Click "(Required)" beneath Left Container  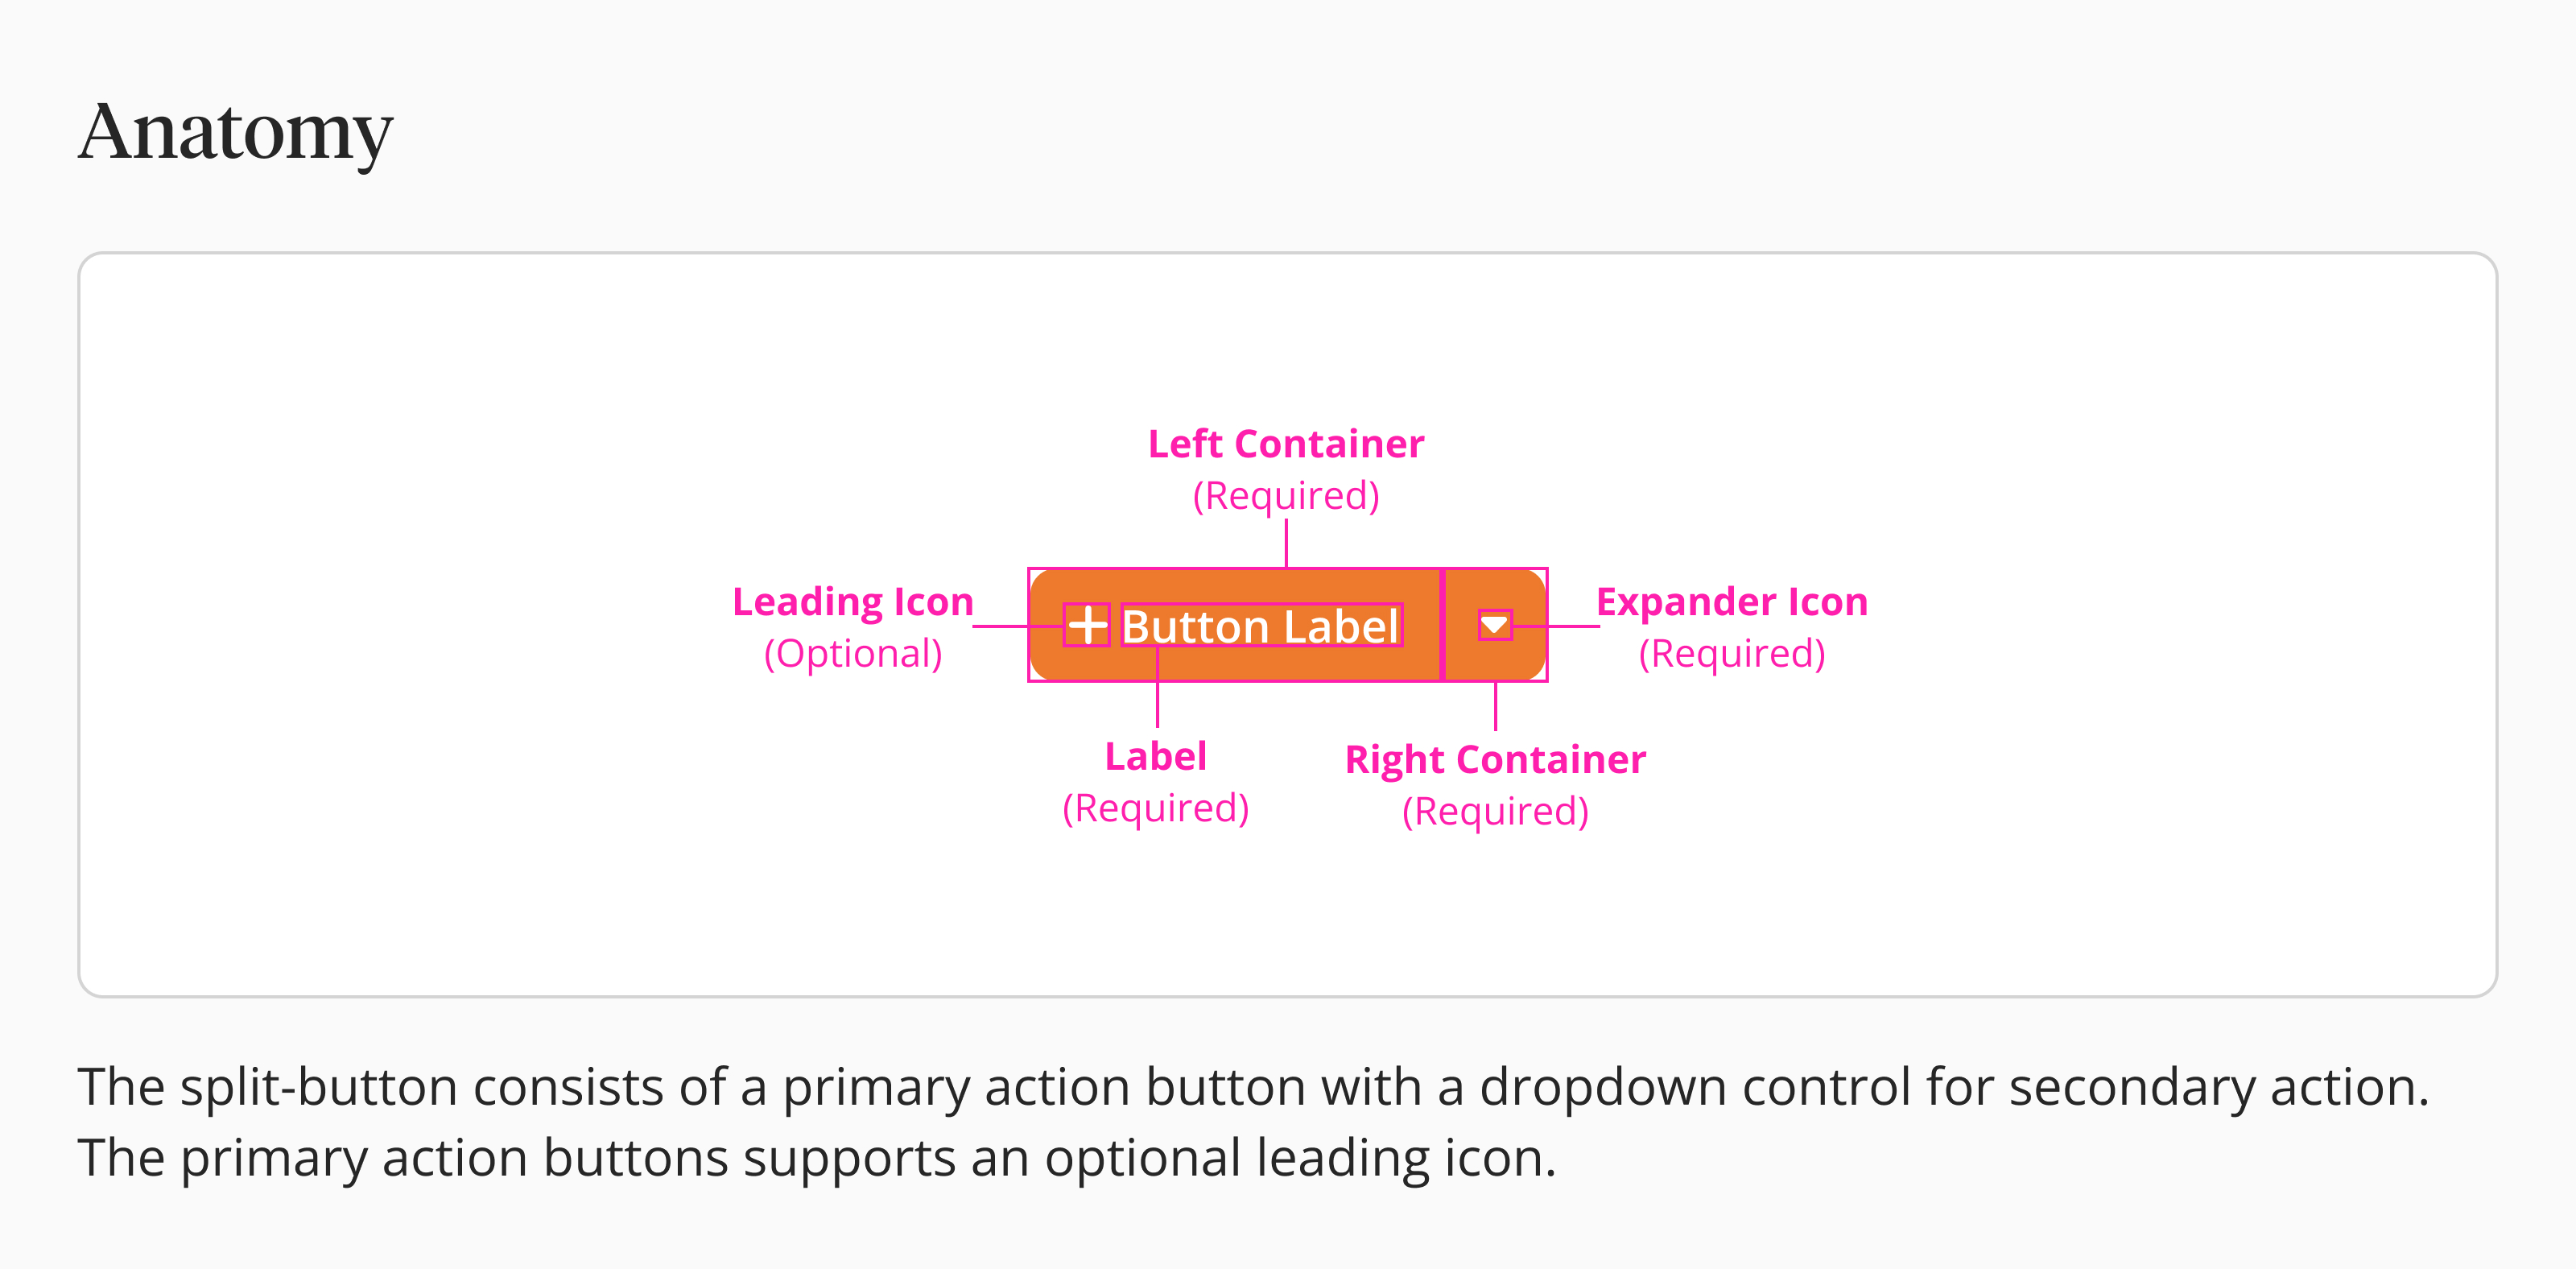click(x=1286, y=496)
